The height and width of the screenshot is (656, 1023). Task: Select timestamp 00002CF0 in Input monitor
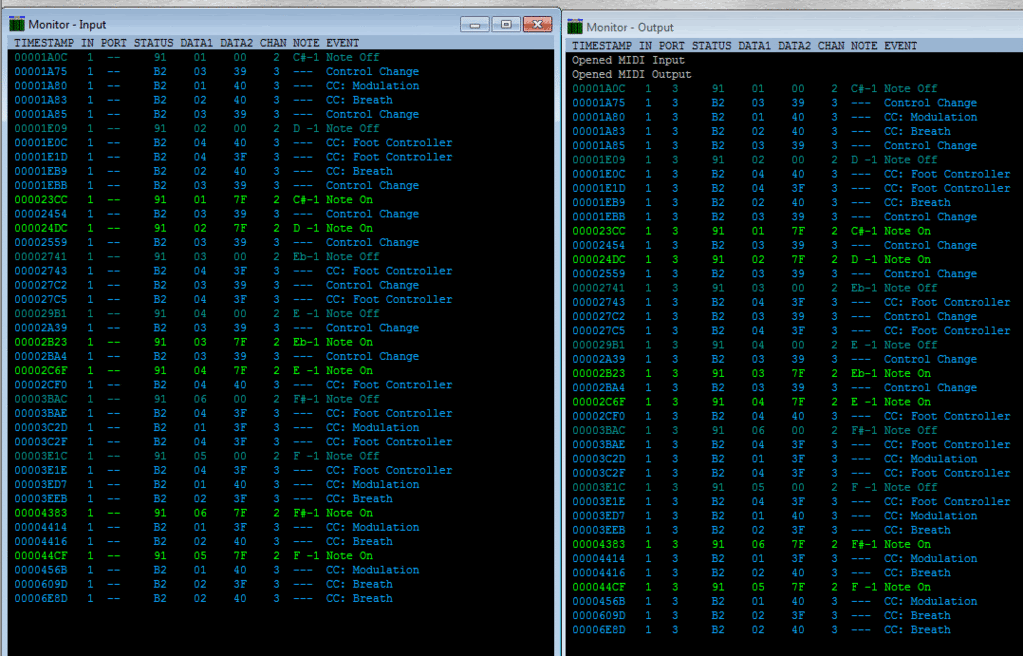tap(40, 385)
